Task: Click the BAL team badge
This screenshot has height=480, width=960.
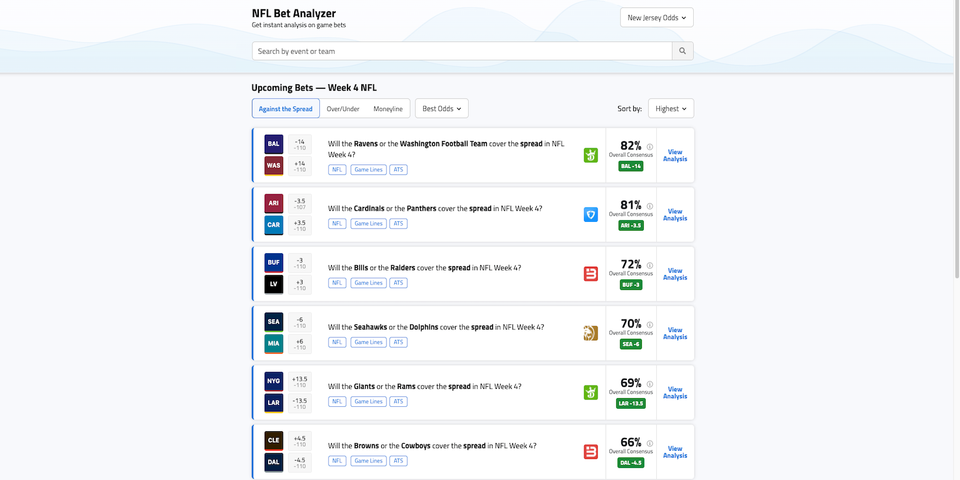Action: (274, 144)
